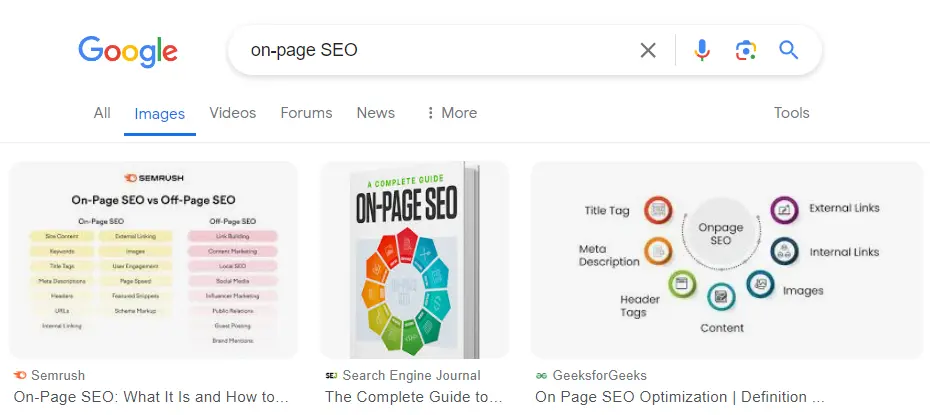This screenshot has height=415, width=930.
Task: Expand the More search categories menu
Action: tap(451, 113)
